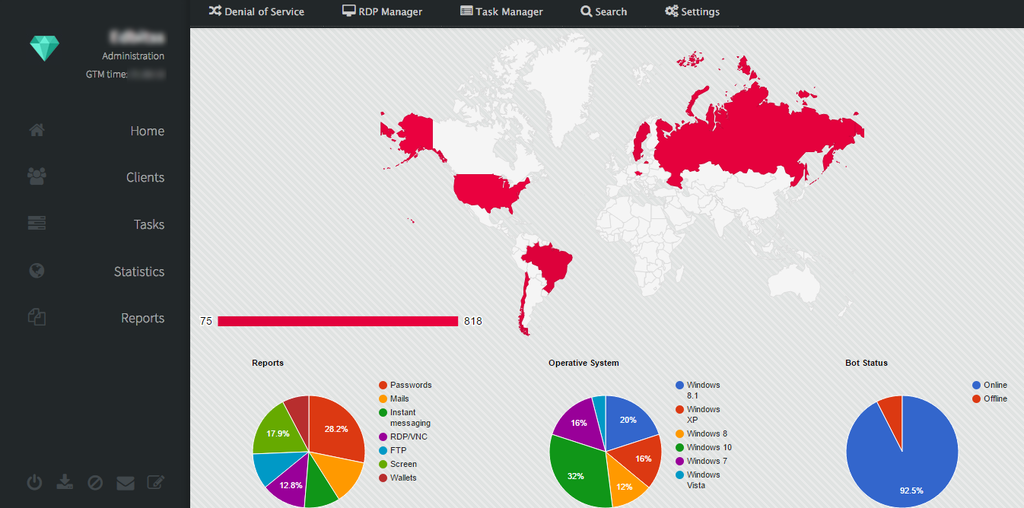
Task: Open the envelope mail icon in sidebar
Action: pyautogui.click(x=125, y=483)
